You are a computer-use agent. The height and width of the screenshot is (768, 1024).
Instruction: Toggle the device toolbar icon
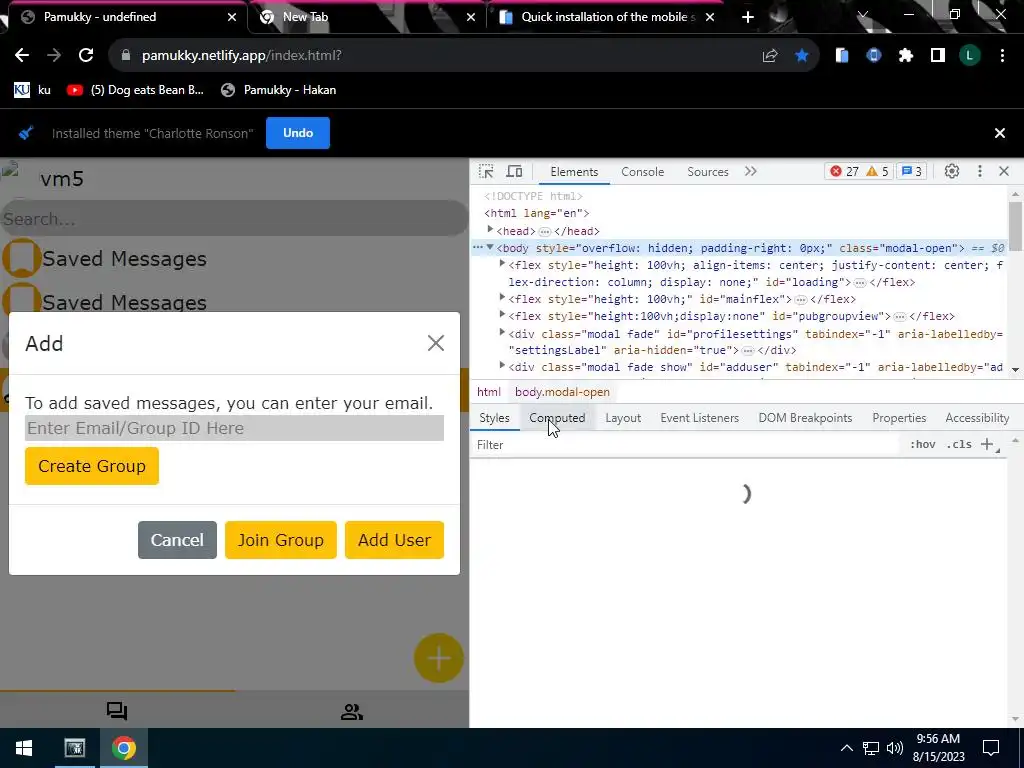(515, 171)
